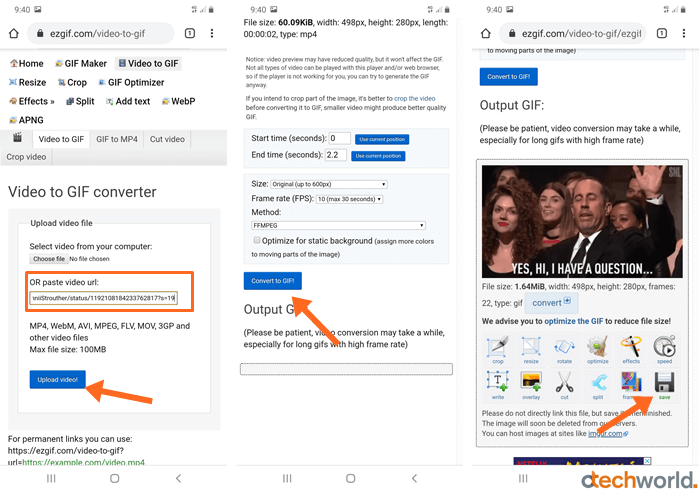Tap the Android recents button in the left phone screen
The height and width of the screenshot is (491, 699).
pyautogui.click(x=51, y=478)
